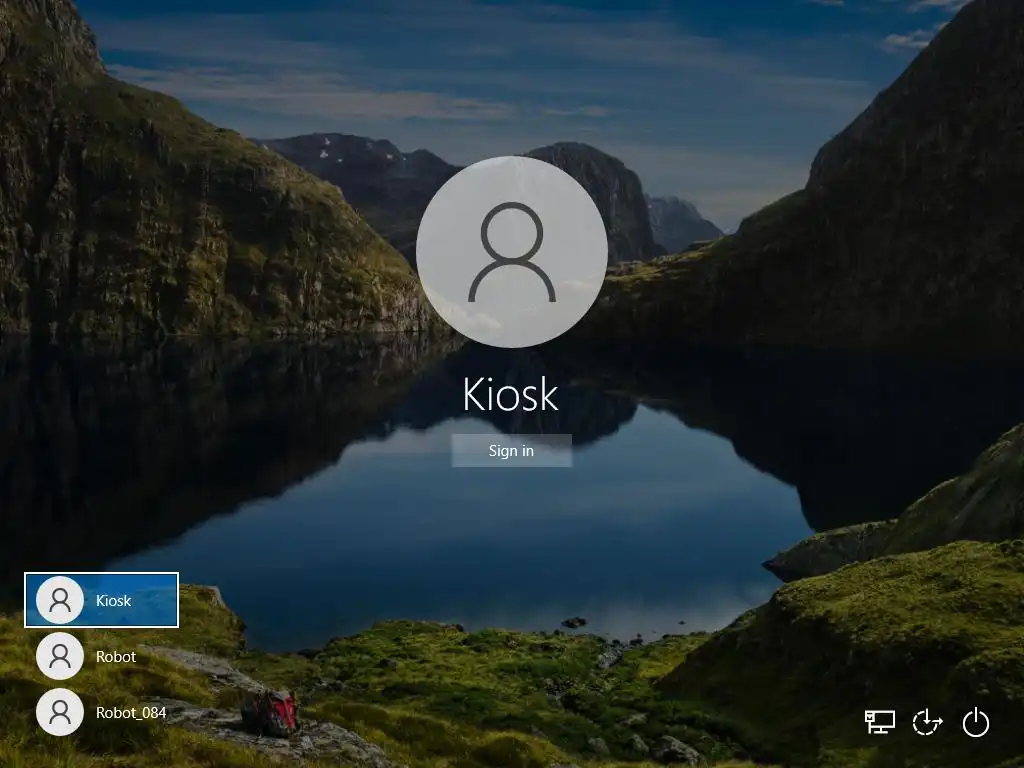1024x768 pixels.
Task: Click the Robot_084 account avatar icon
Action: (x=60, y=712)
